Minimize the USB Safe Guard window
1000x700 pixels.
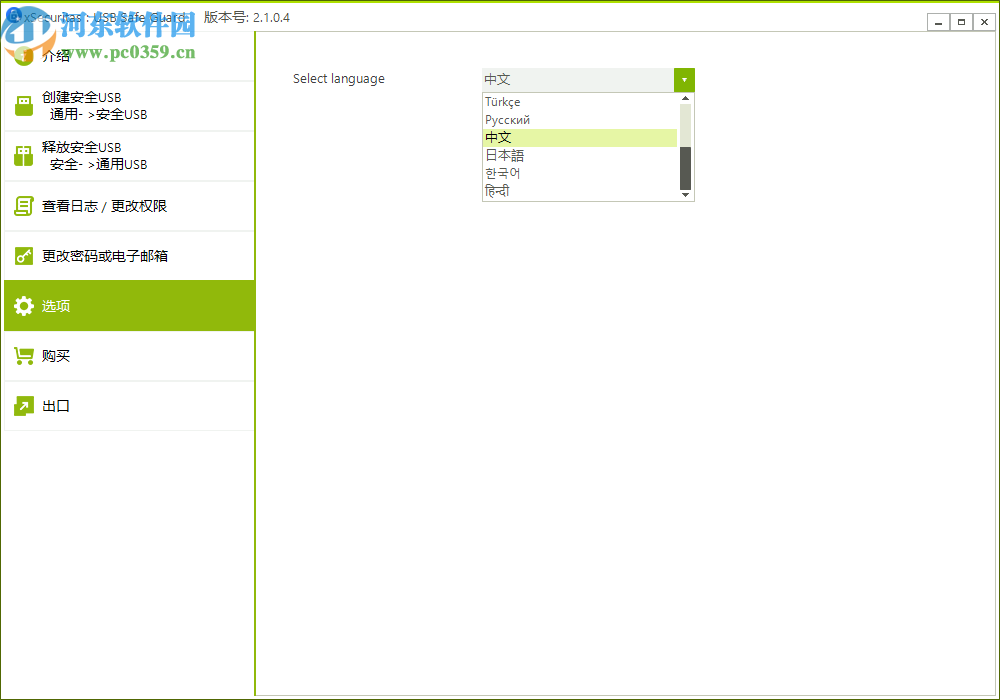pos(938,22)
